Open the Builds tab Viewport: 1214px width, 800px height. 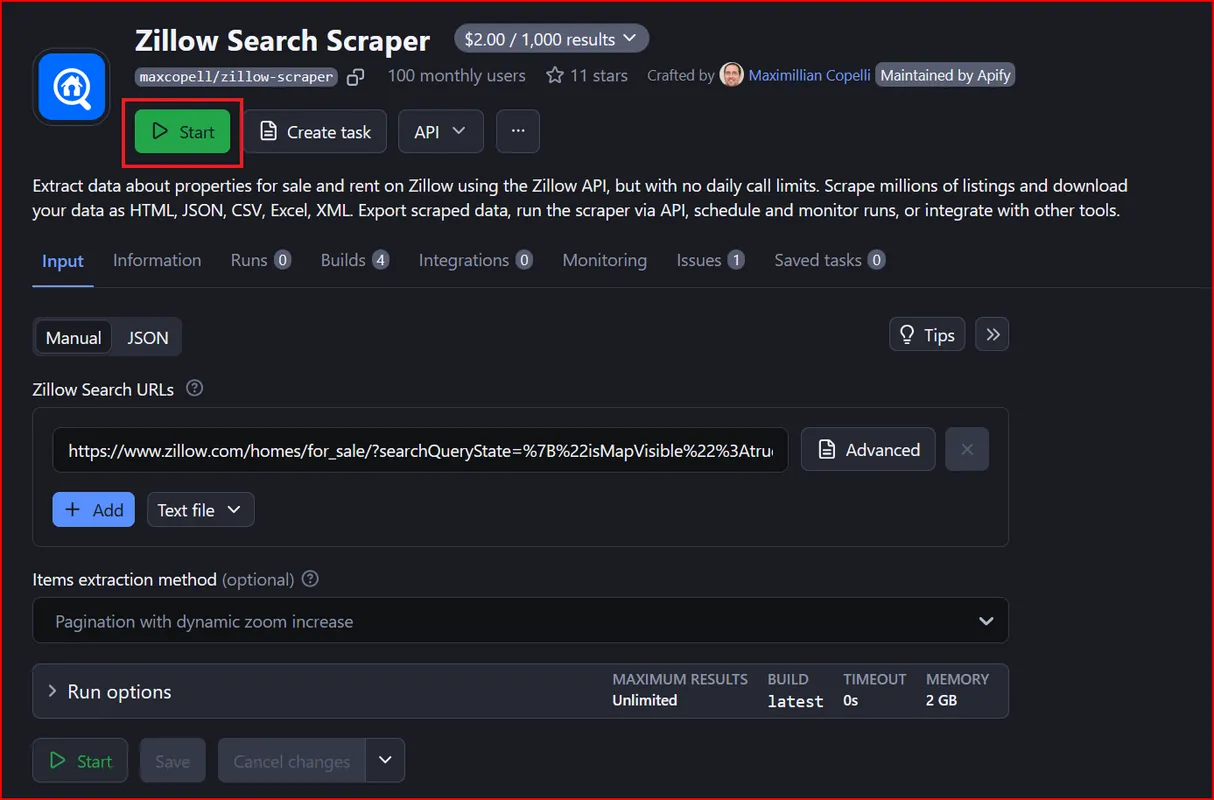pyautogui.click(x=355, y=260)
